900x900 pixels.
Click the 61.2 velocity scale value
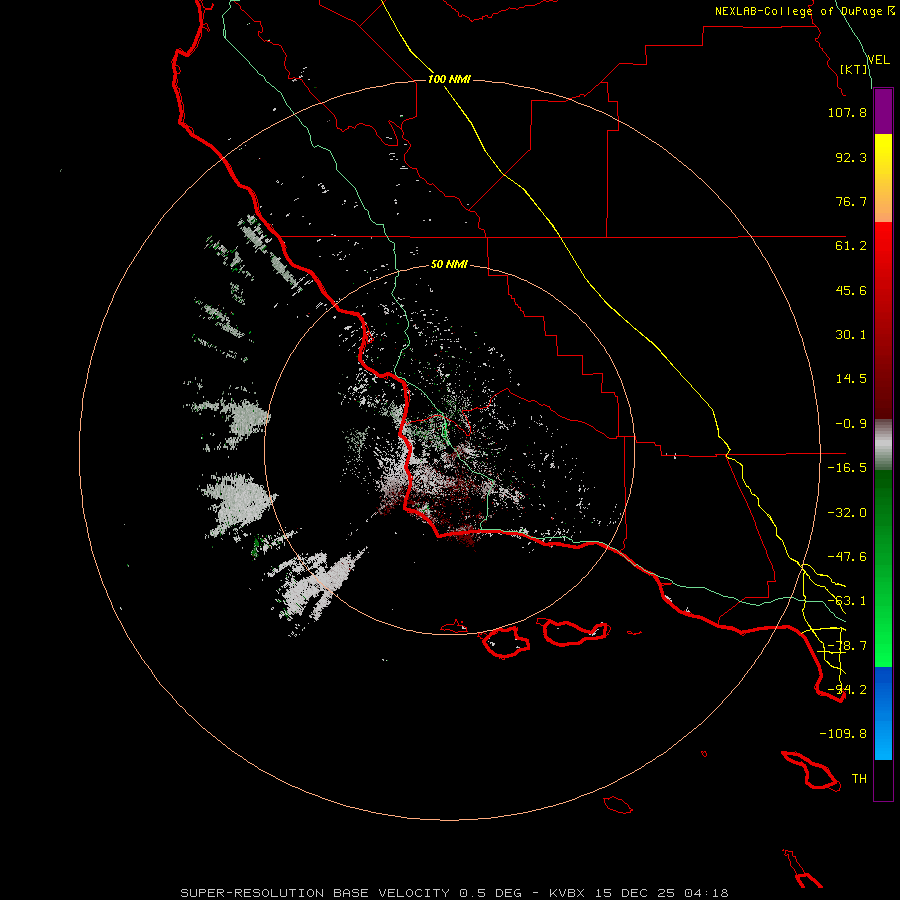[851, 246]
